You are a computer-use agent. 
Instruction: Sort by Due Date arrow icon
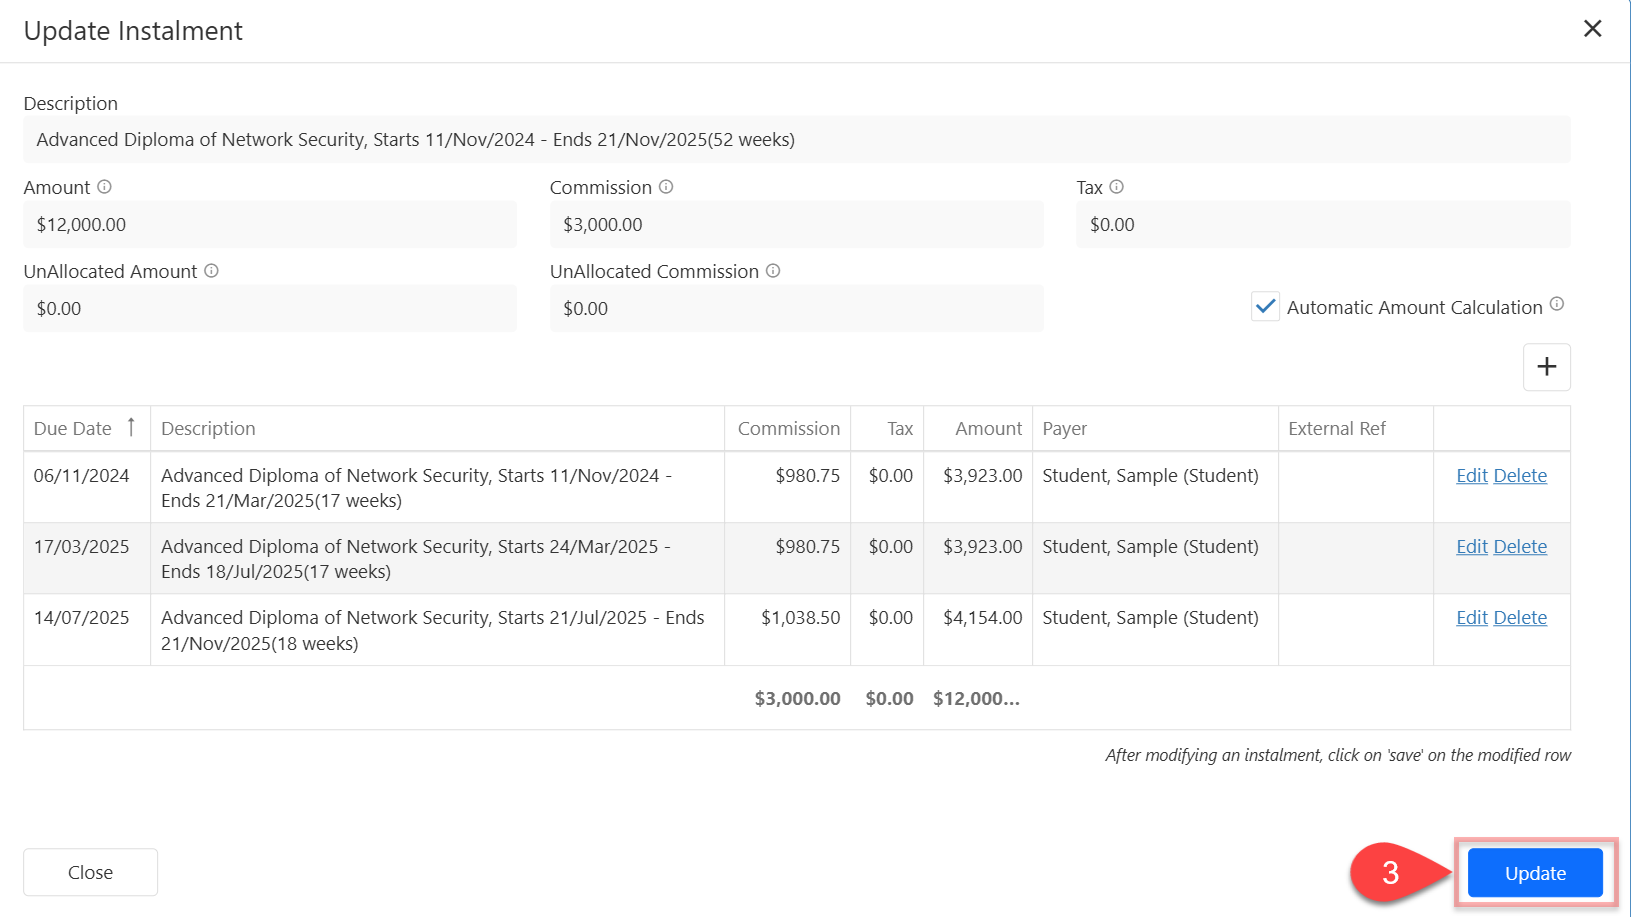pos(131,427)
